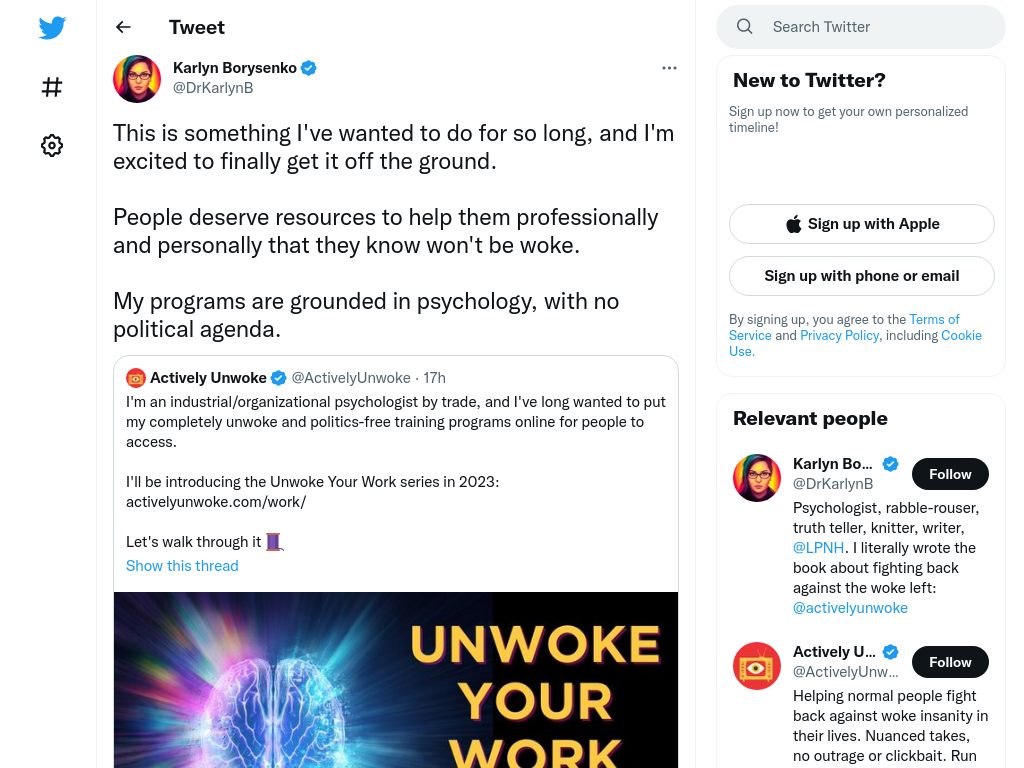Open the Settings gear icon

(x=52, y=145)
